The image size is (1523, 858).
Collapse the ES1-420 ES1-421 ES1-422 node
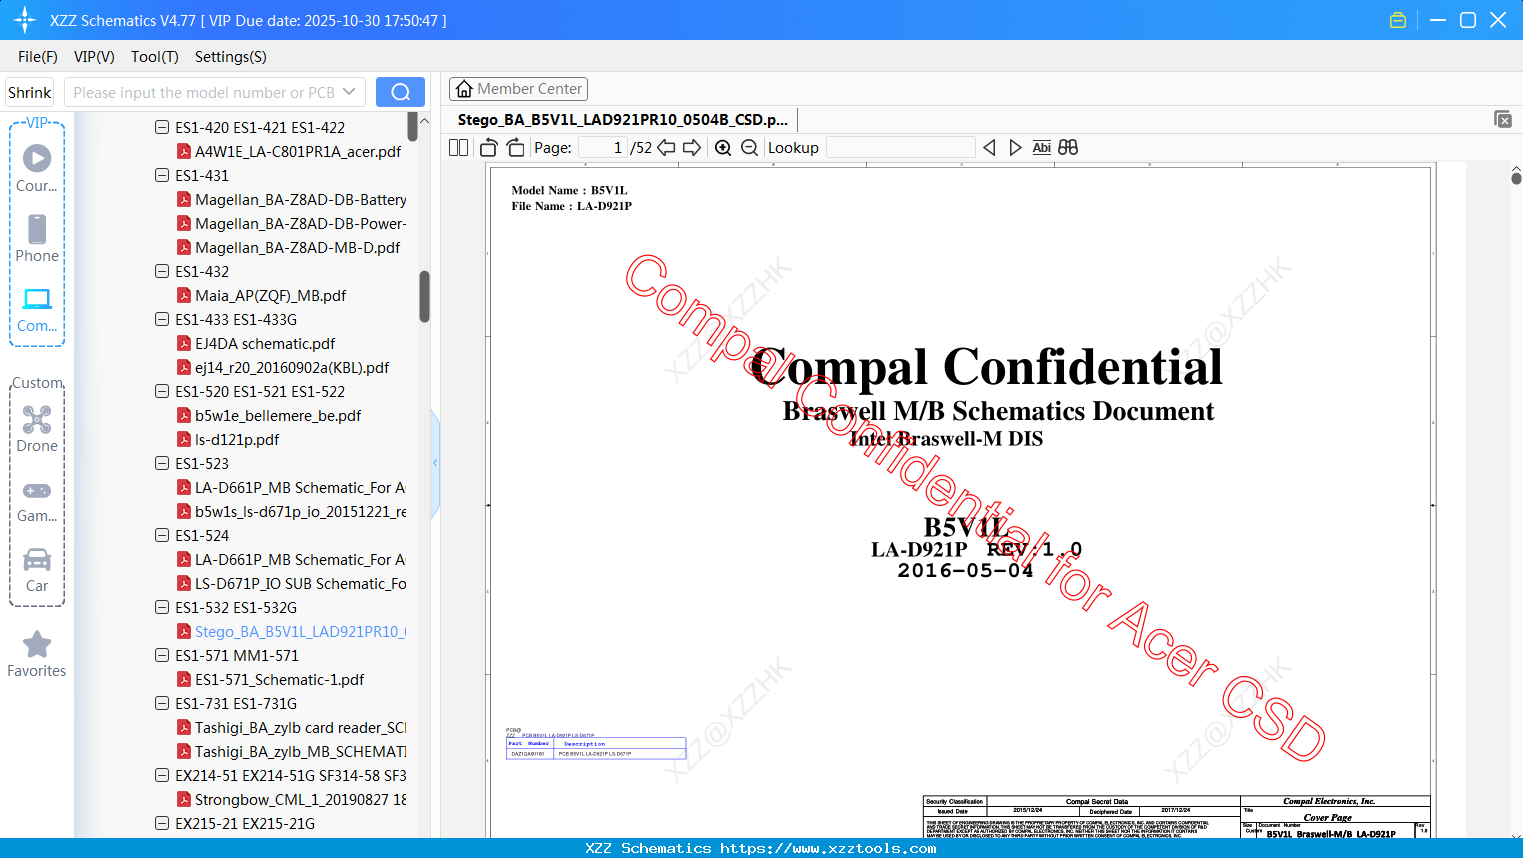[x=162, y=127]
